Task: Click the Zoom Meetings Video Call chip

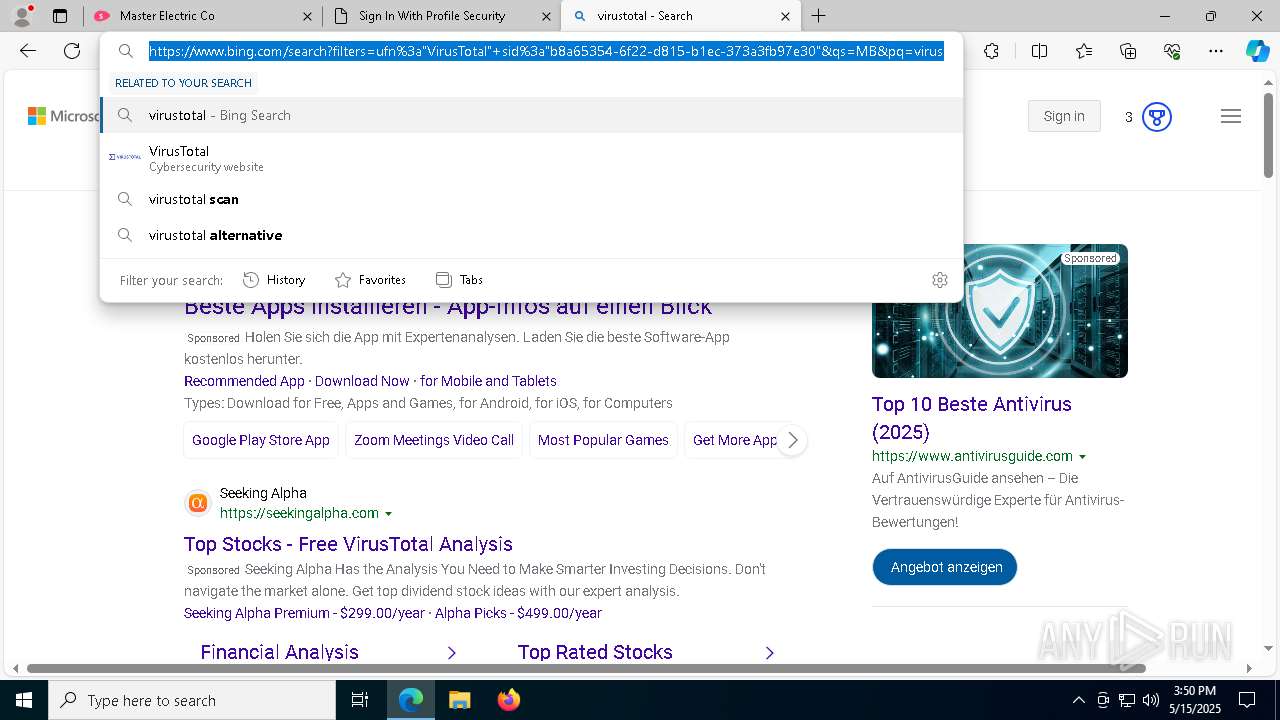Action: pos(434,440)
